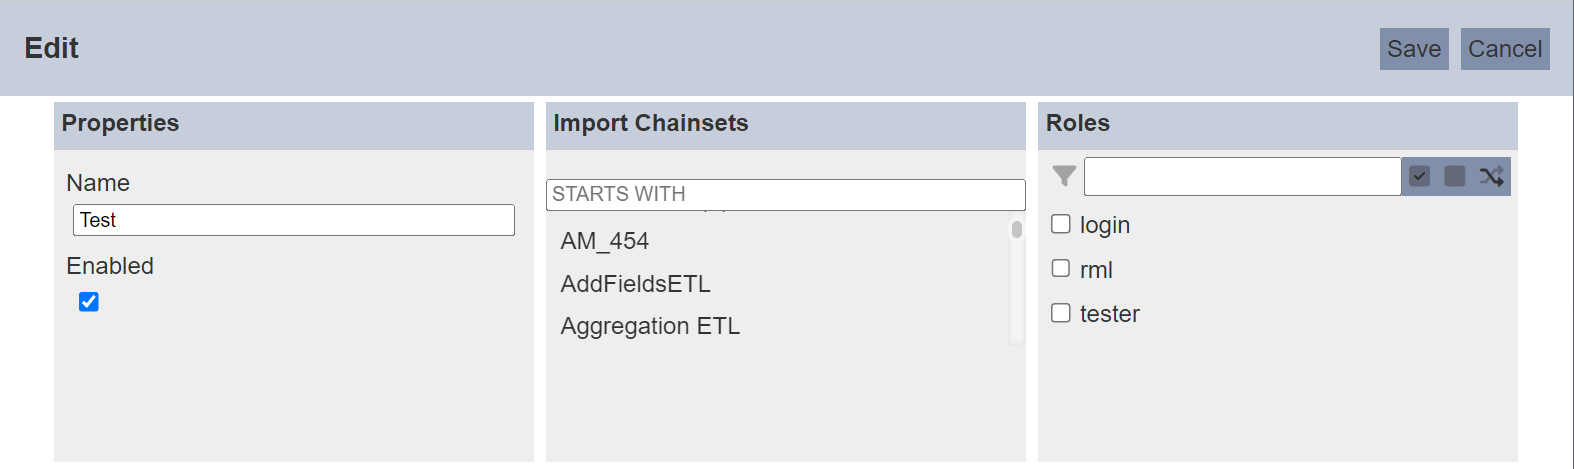Toggle the Enabled checkbox
Viewport: 1574px width, 469px height.
pyautogui.click(x=89, y=302)
